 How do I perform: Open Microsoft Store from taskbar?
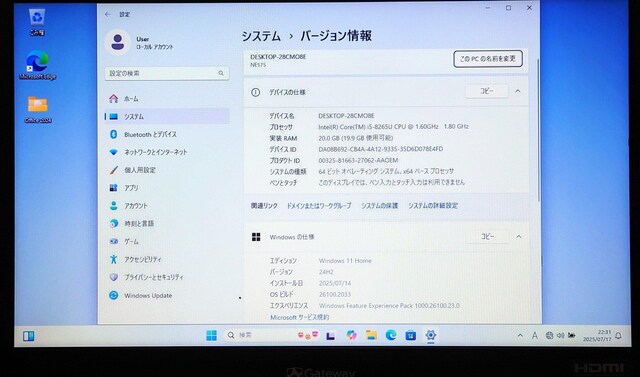(x=411, y=335)
